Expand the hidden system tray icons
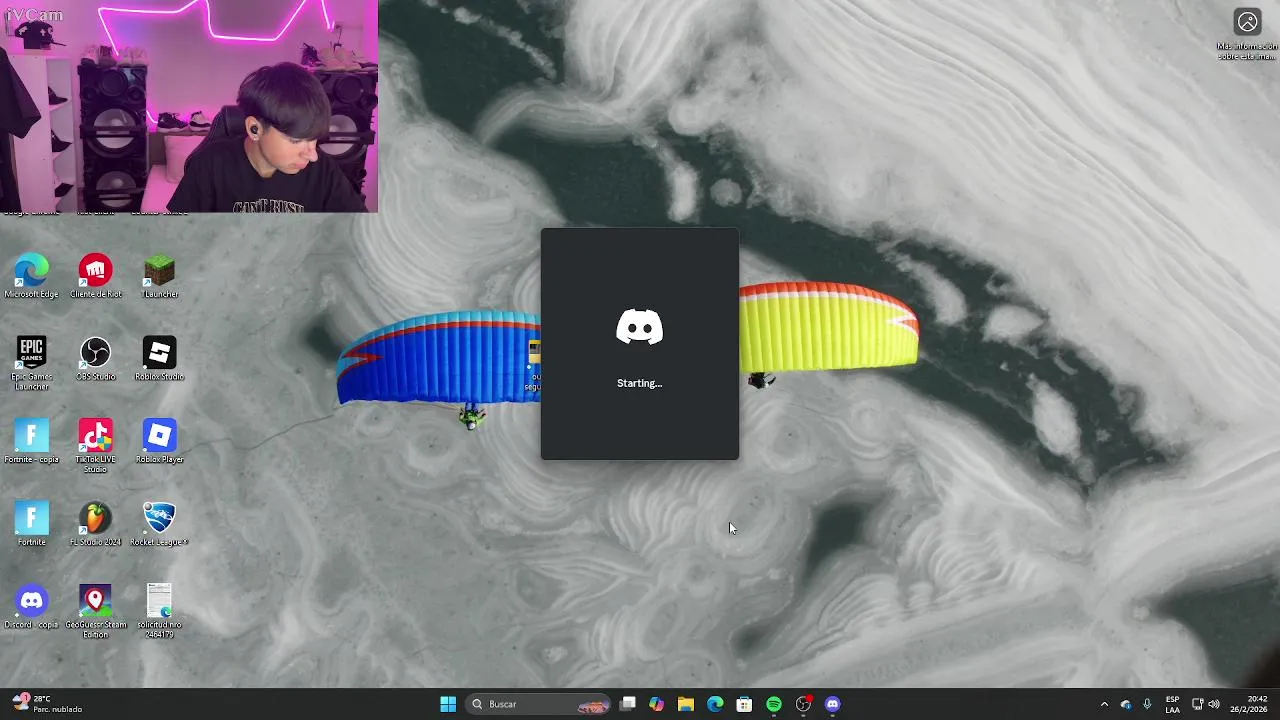This screenshot has height=720, width=1280. pyautogui.click(x=1104, y=704)
